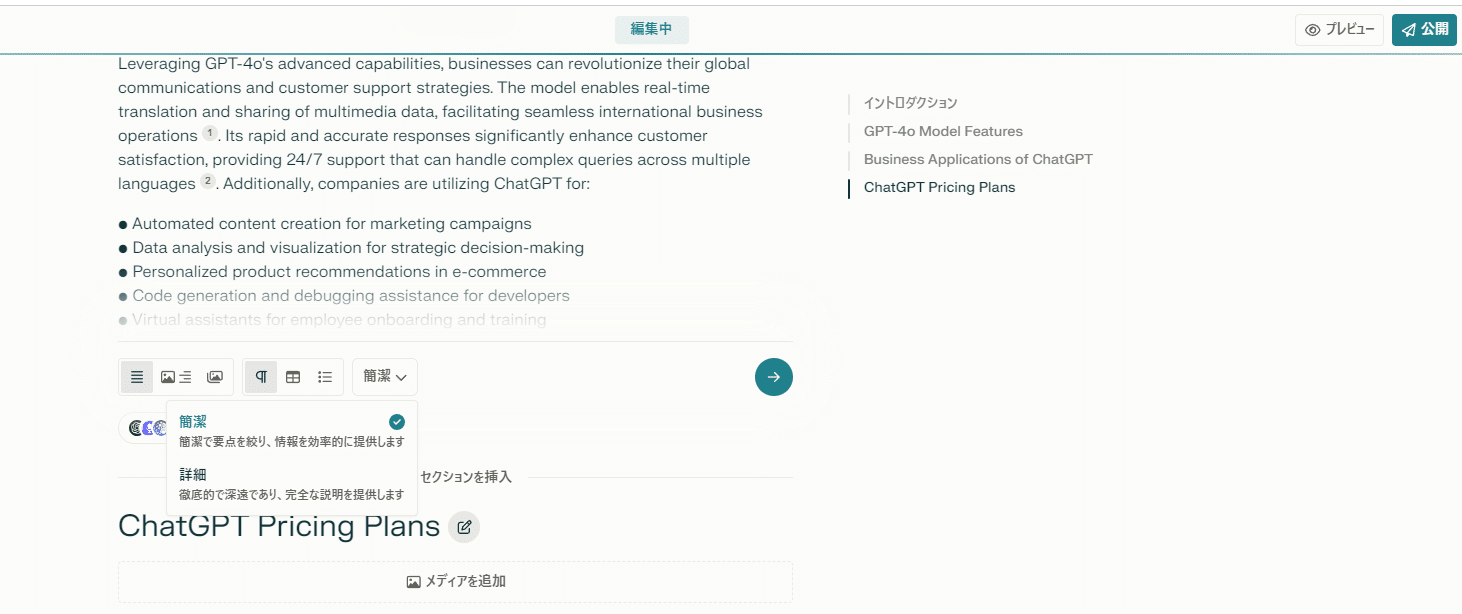
Task: Pick the image gallery layout icon
Action: [214, 377]
